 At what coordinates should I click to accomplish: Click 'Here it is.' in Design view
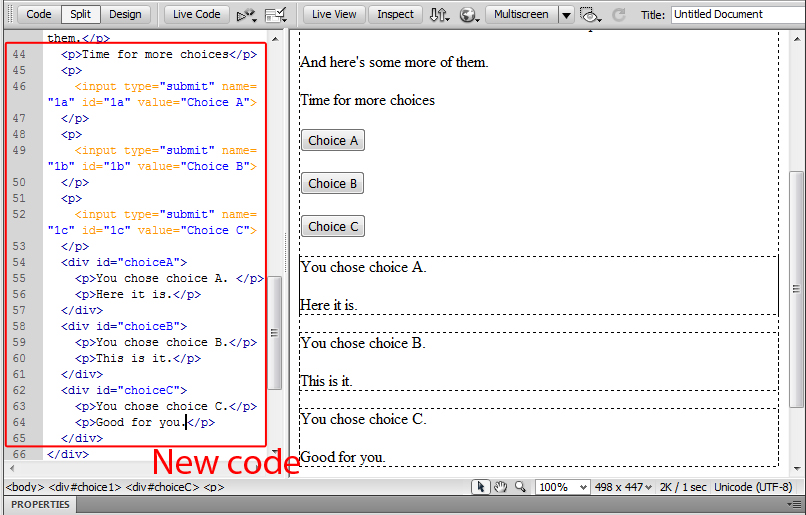click(328, 305)
